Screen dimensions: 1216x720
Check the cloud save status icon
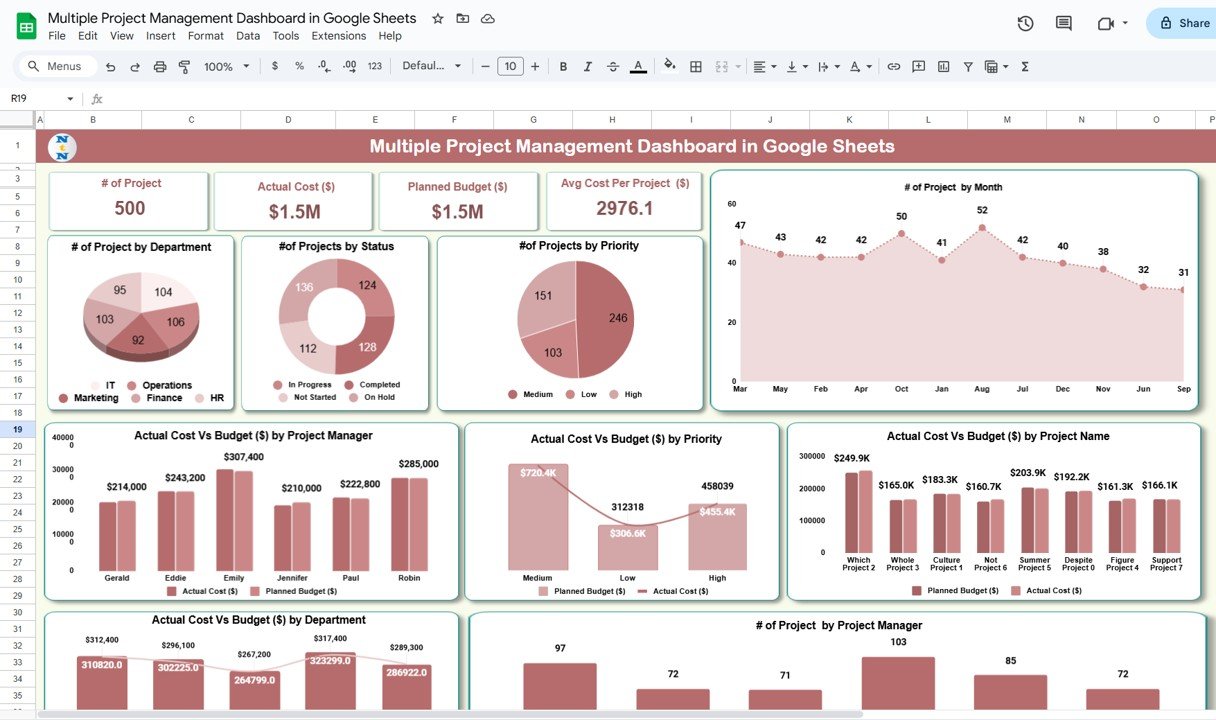tap(488, 19)
